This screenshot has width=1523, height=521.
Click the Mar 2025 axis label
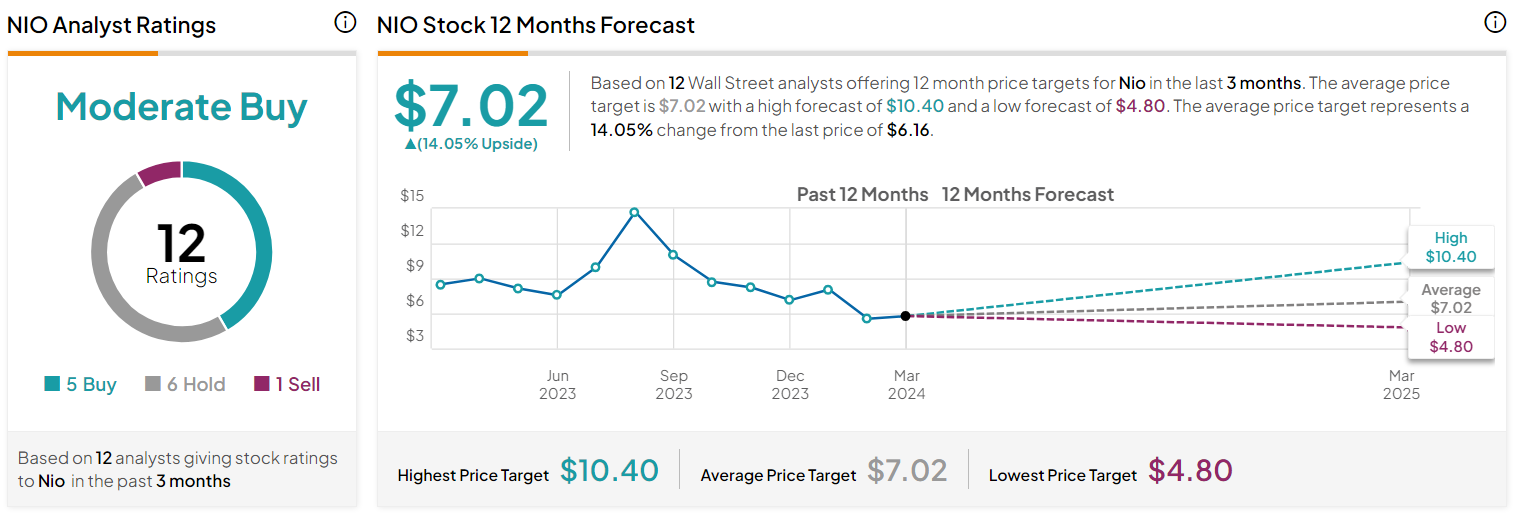click(x=1401, y=385)
